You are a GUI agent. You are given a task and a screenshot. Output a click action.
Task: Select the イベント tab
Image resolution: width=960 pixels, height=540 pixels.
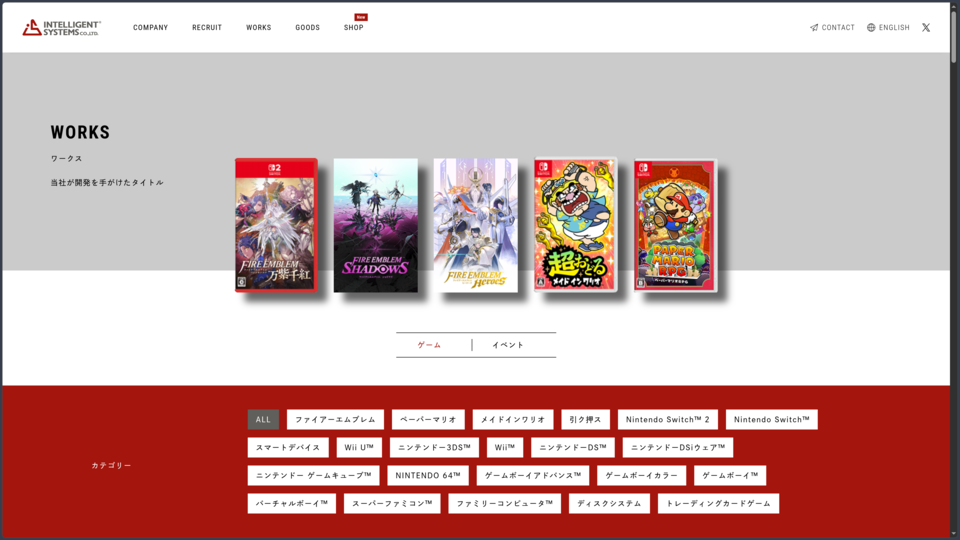pos(508,345)
